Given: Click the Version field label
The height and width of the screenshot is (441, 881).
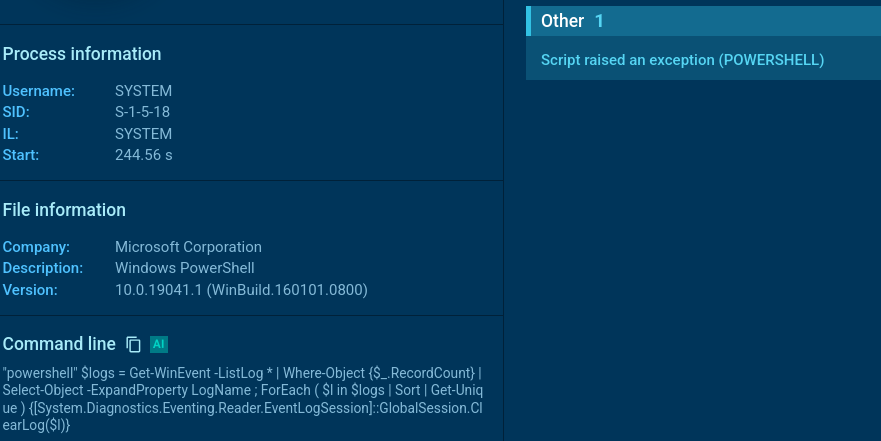Looking at the screenshot, I should click(30, 290).
